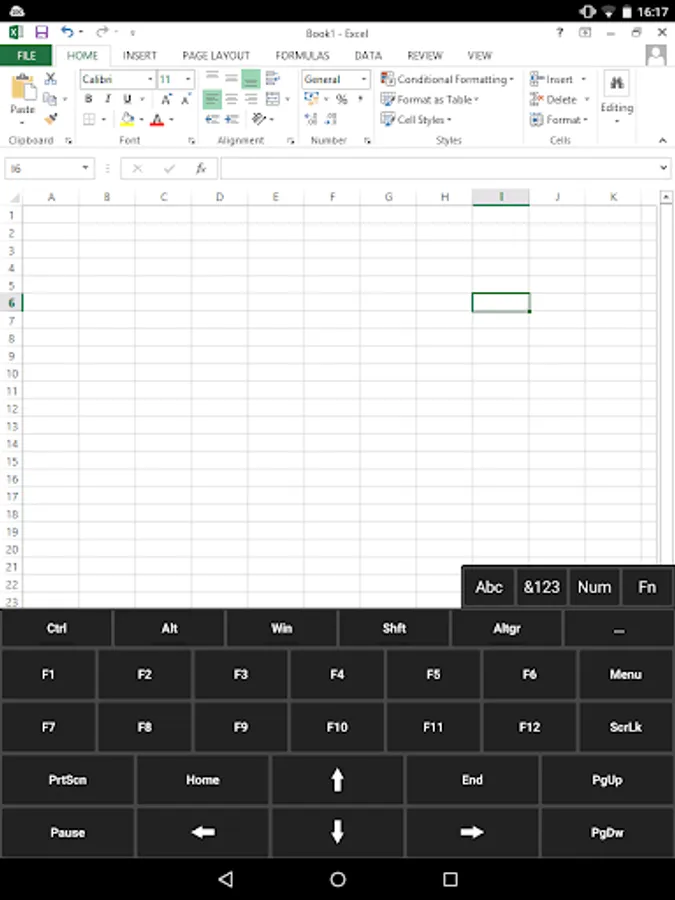The image size is (675, 900).
Task: Click the Redo arrow icon
Action: pyautogui.click(x=103, y=32)
